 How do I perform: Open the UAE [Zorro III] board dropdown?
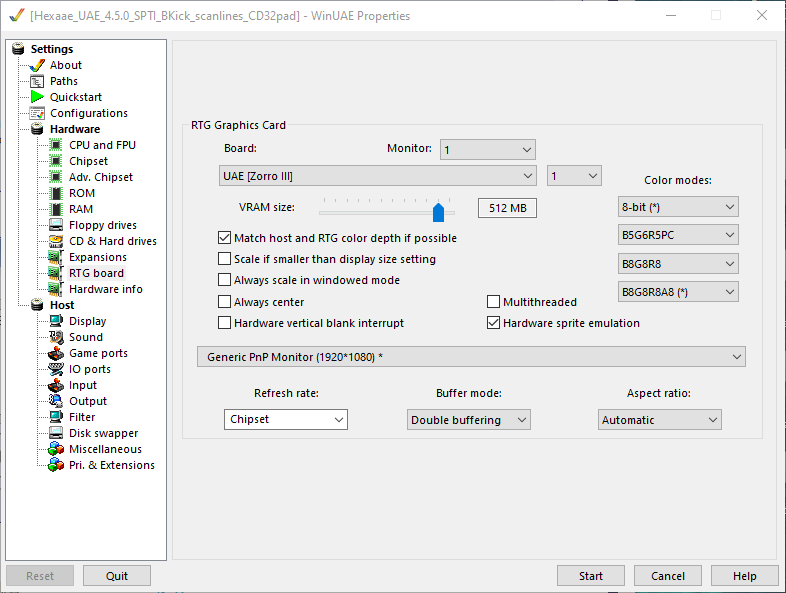coord(377,176)
